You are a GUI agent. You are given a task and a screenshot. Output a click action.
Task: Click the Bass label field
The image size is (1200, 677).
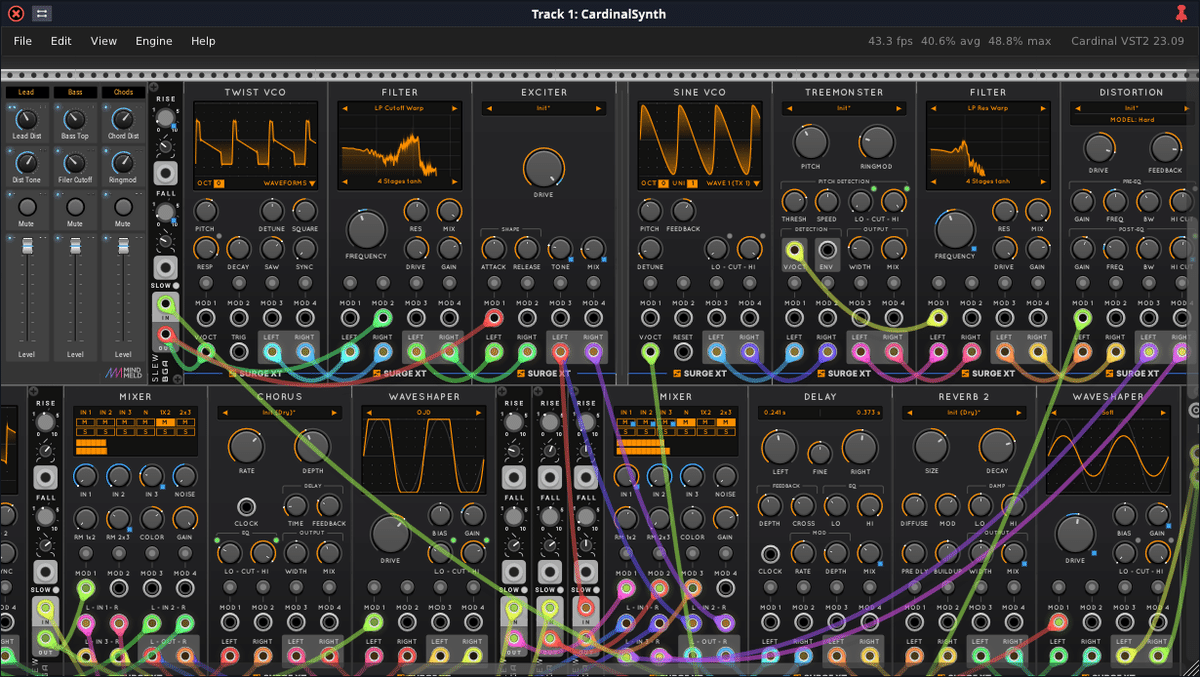pos(75,92)
